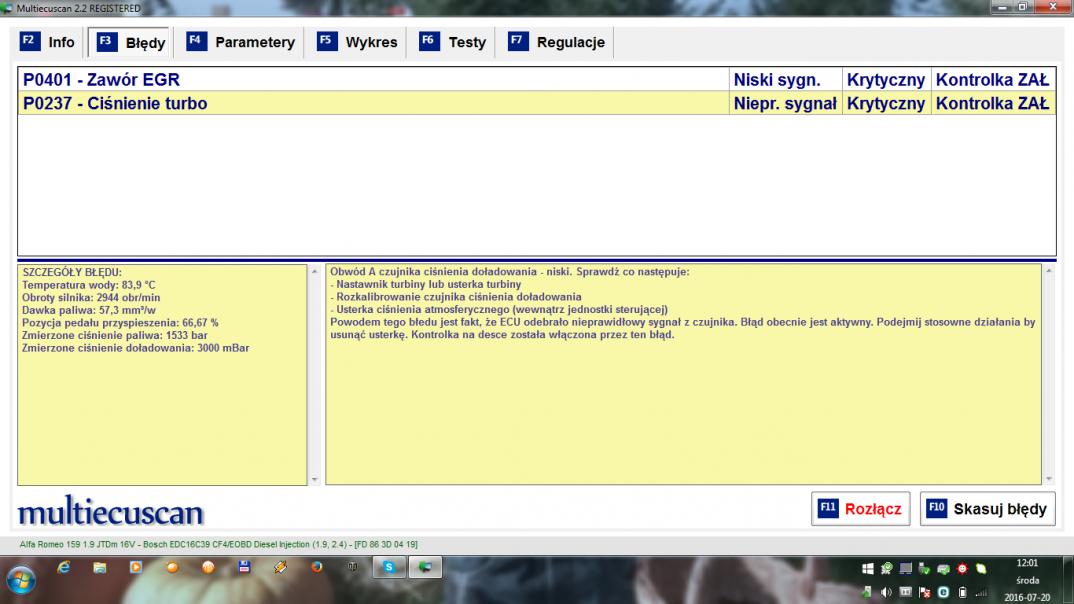Click 'Temperatura wody: 83,9 °C' line
Viewport: 1074px width, 604px height.
point(89,285)
